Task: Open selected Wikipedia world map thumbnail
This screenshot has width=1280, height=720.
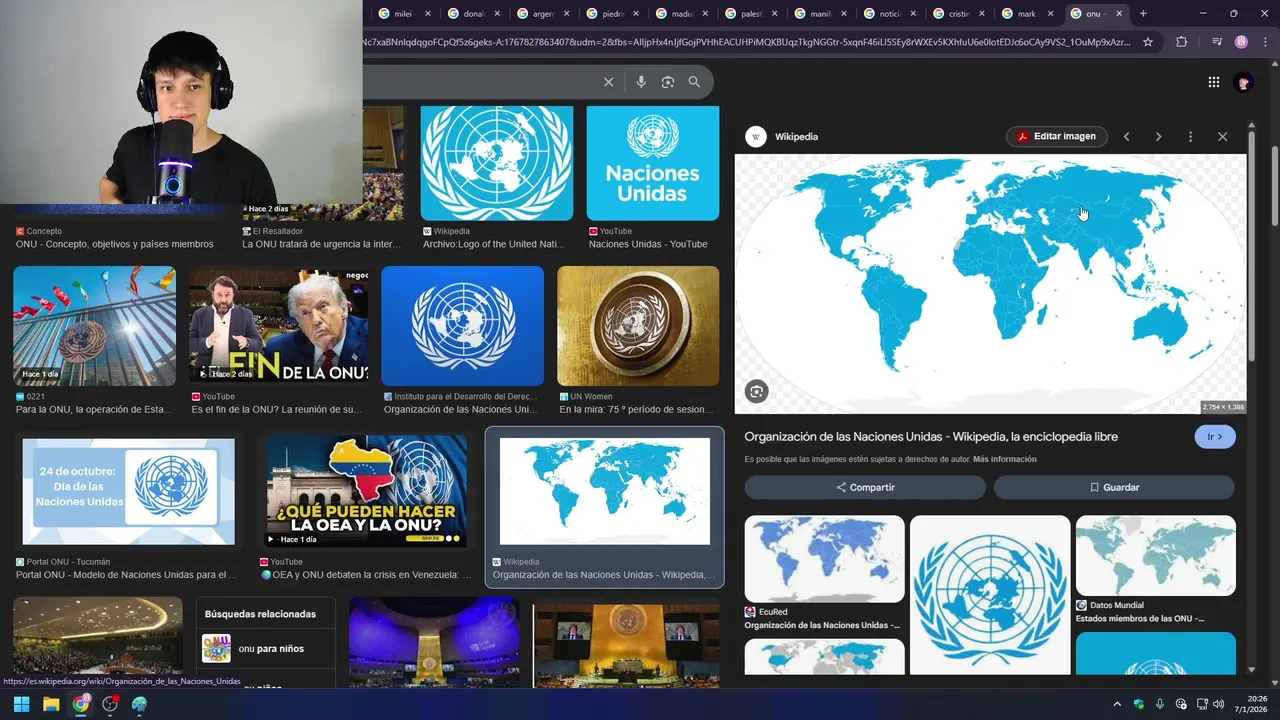Action: coord(604,491)
